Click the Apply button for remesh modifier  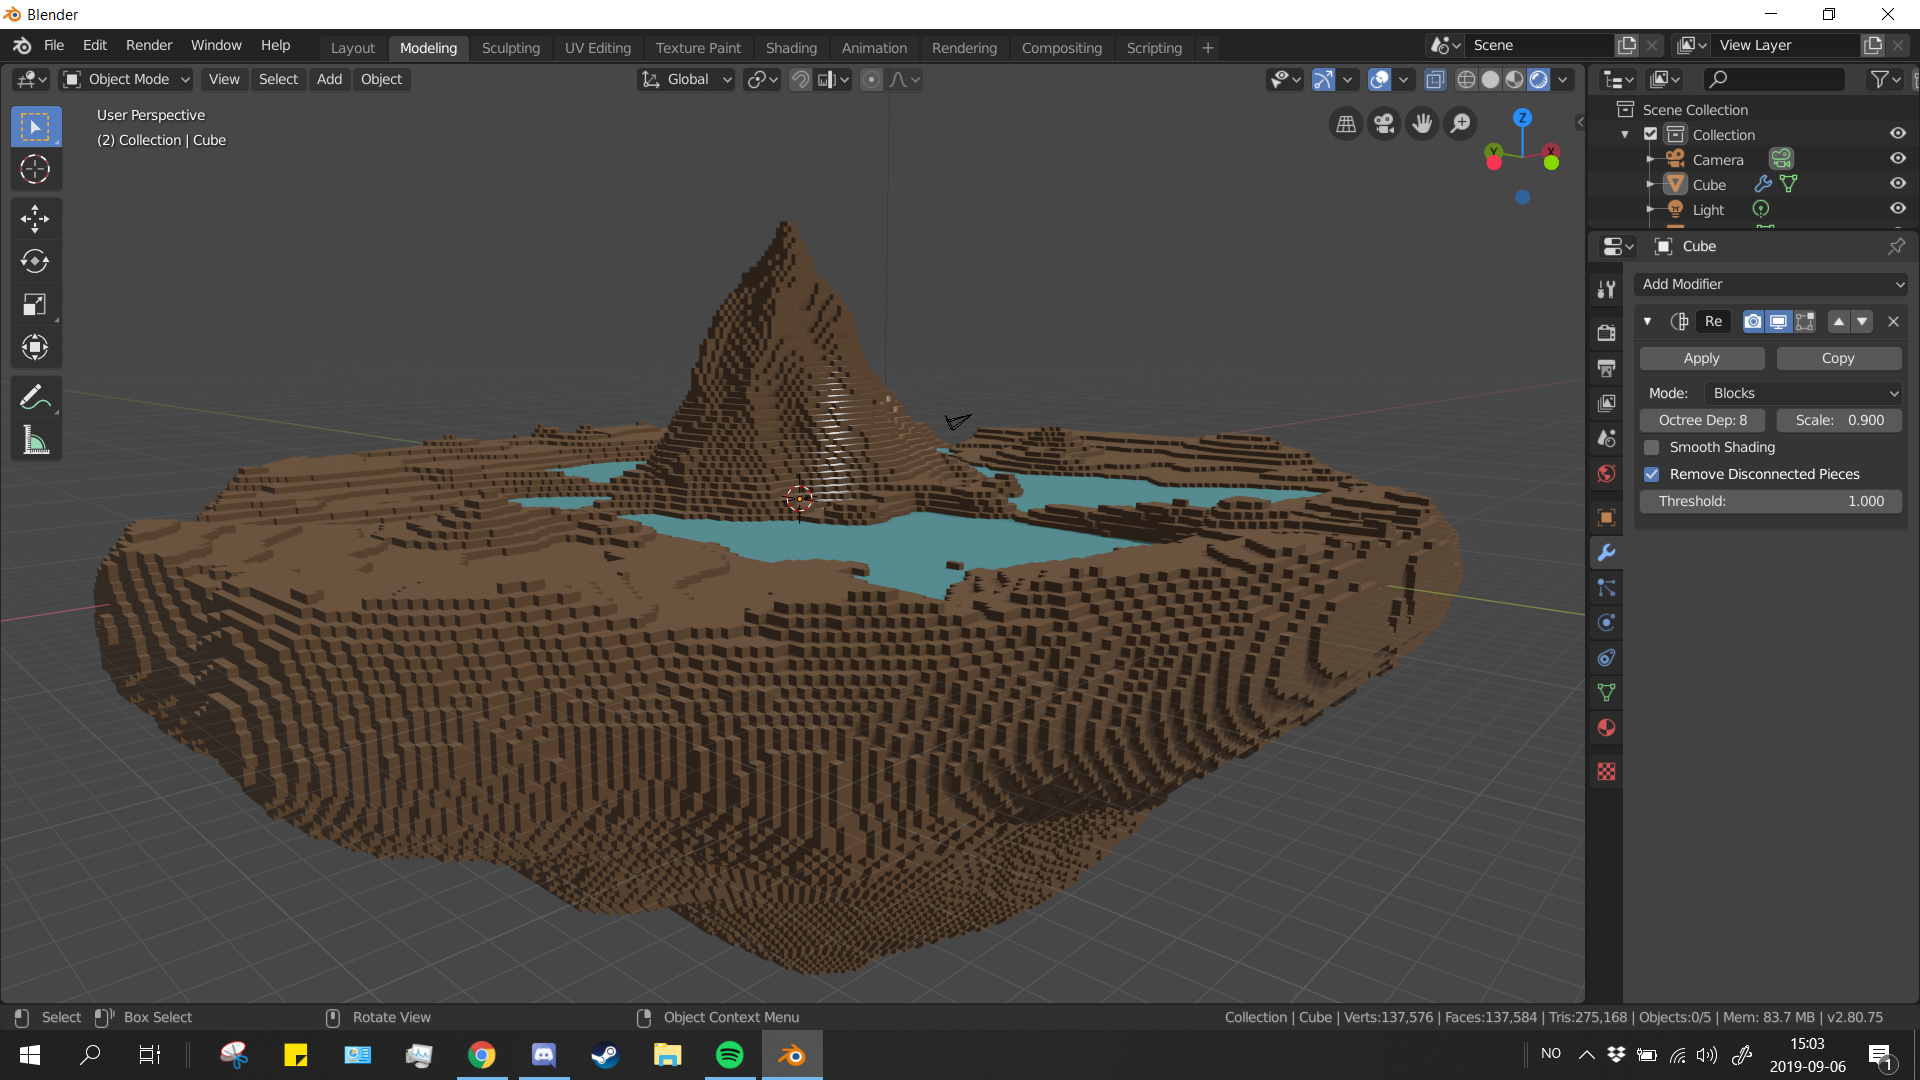pos(1701,357)
